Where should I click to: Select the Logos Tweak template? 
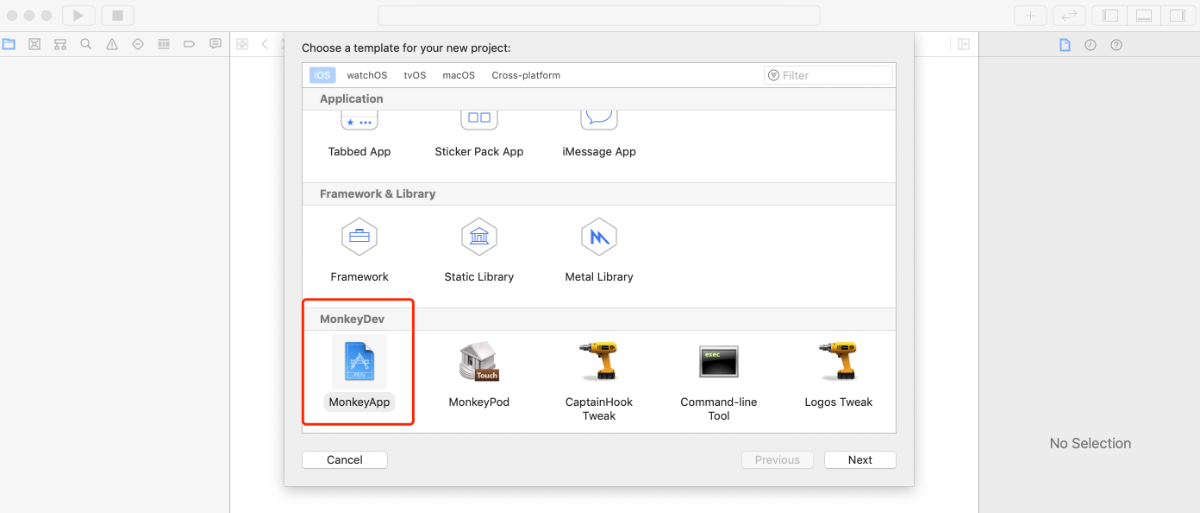[x=838, y=362]
